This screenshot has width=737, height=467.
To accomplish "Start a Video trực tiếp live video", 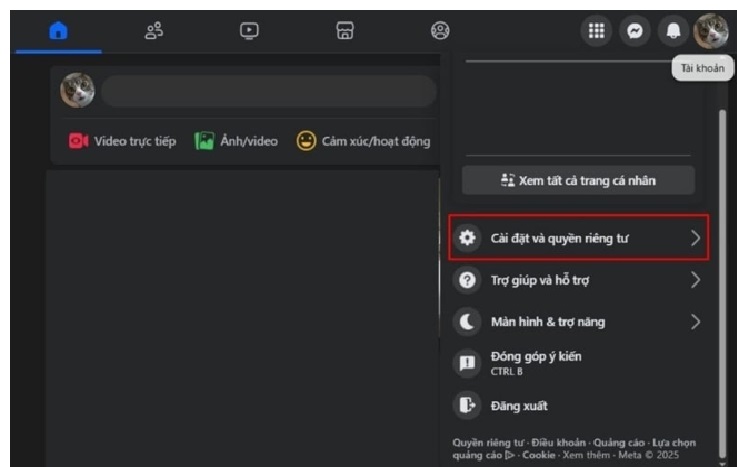I will (122, 141).
